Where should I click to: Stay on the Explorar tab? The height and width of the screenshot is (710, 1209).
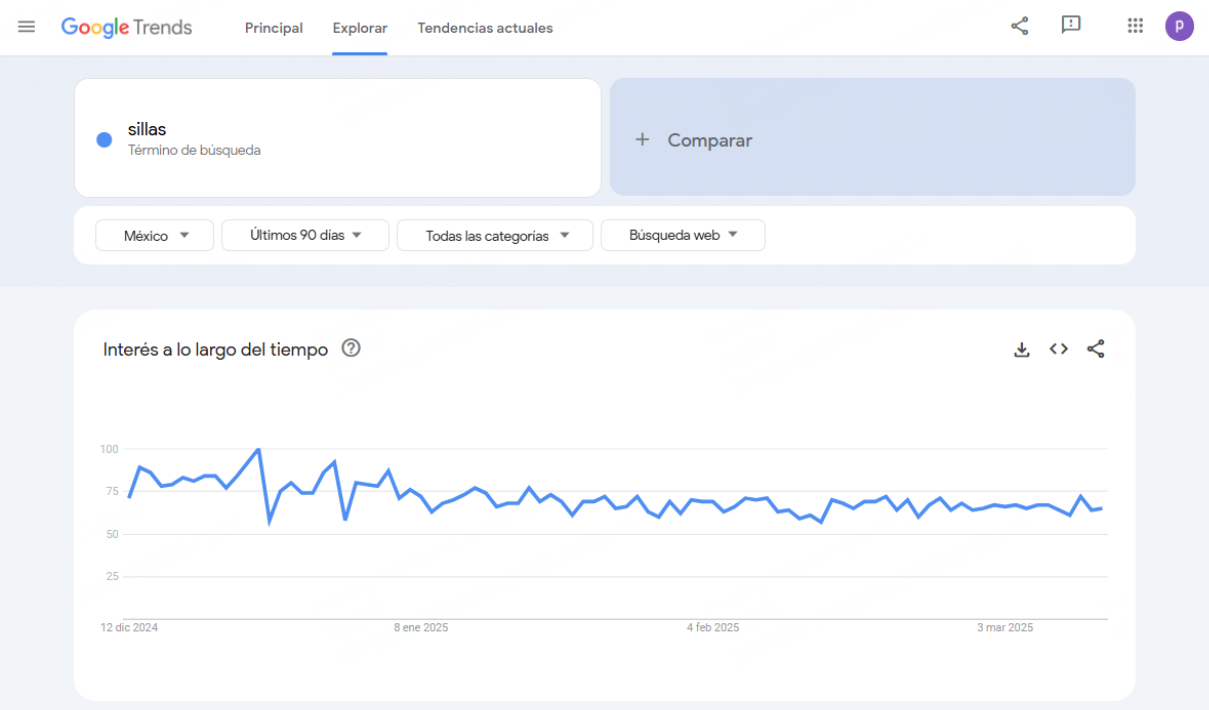(x=359, y=28)
